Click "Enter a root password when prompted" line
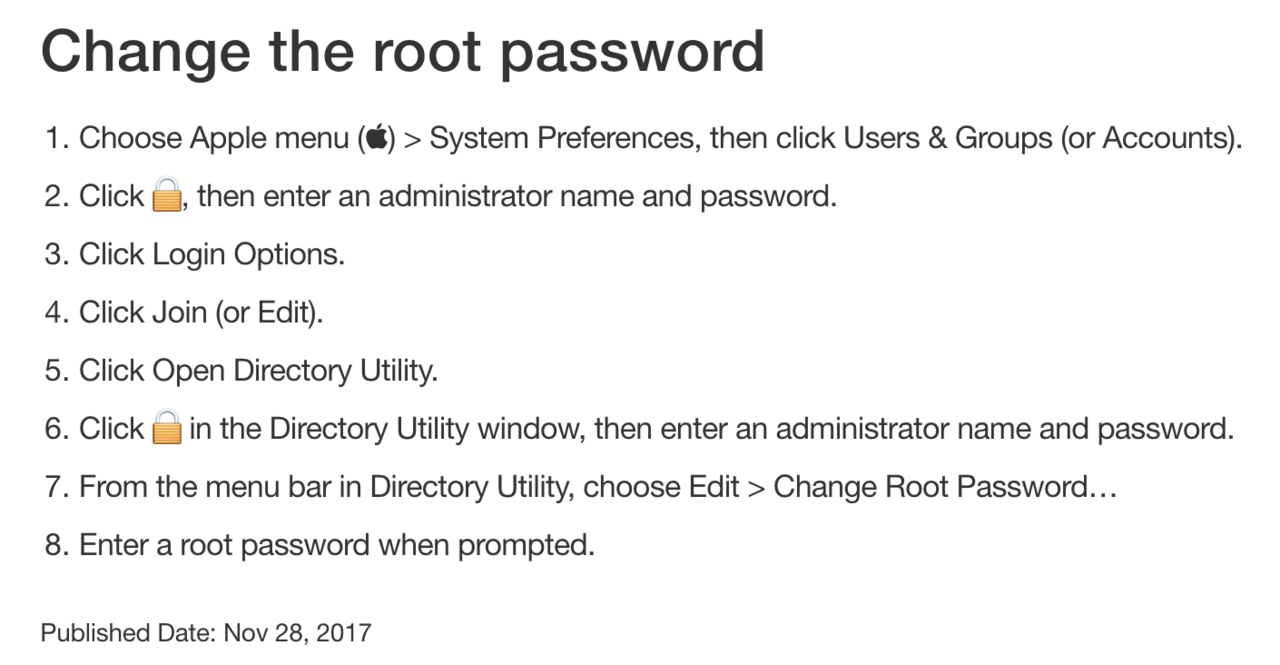This screenshot has width=1280, height=665. [x=337, y=546]
